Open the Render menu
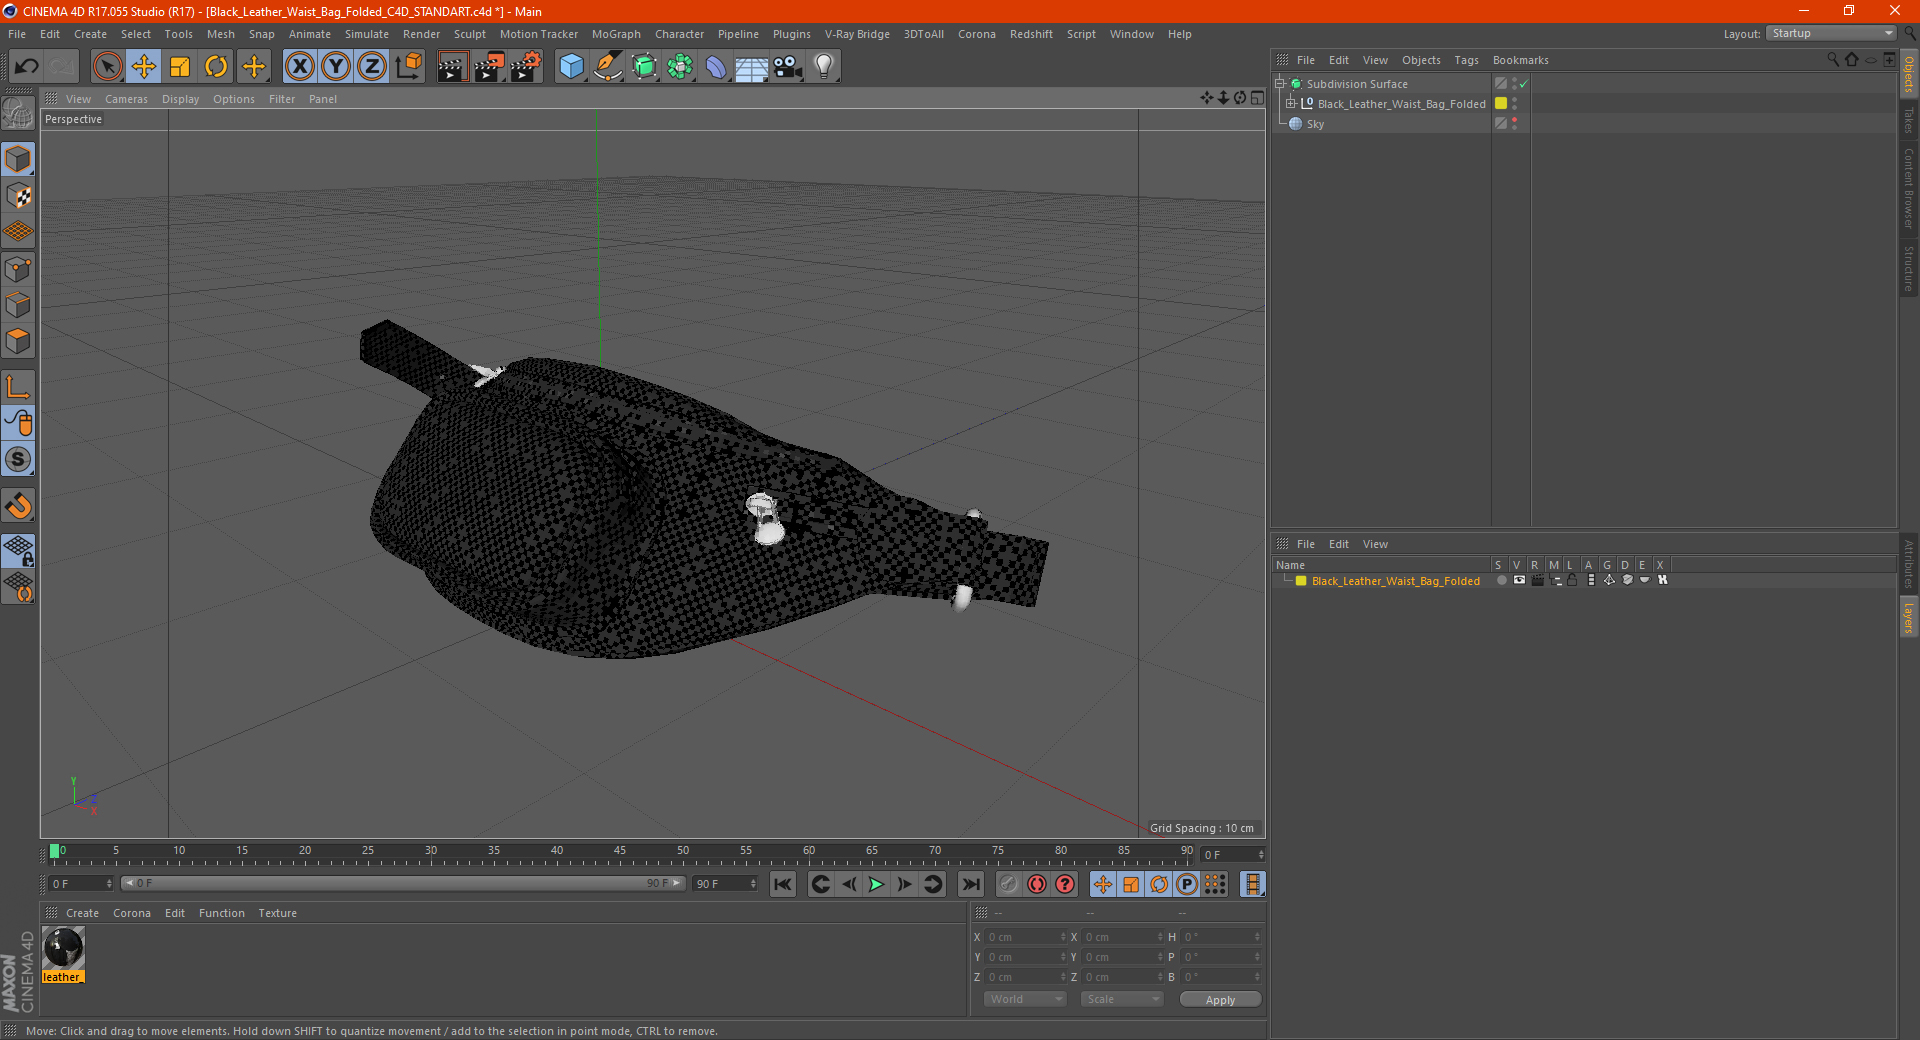The image size is (1920, 1040). [421, 34]
